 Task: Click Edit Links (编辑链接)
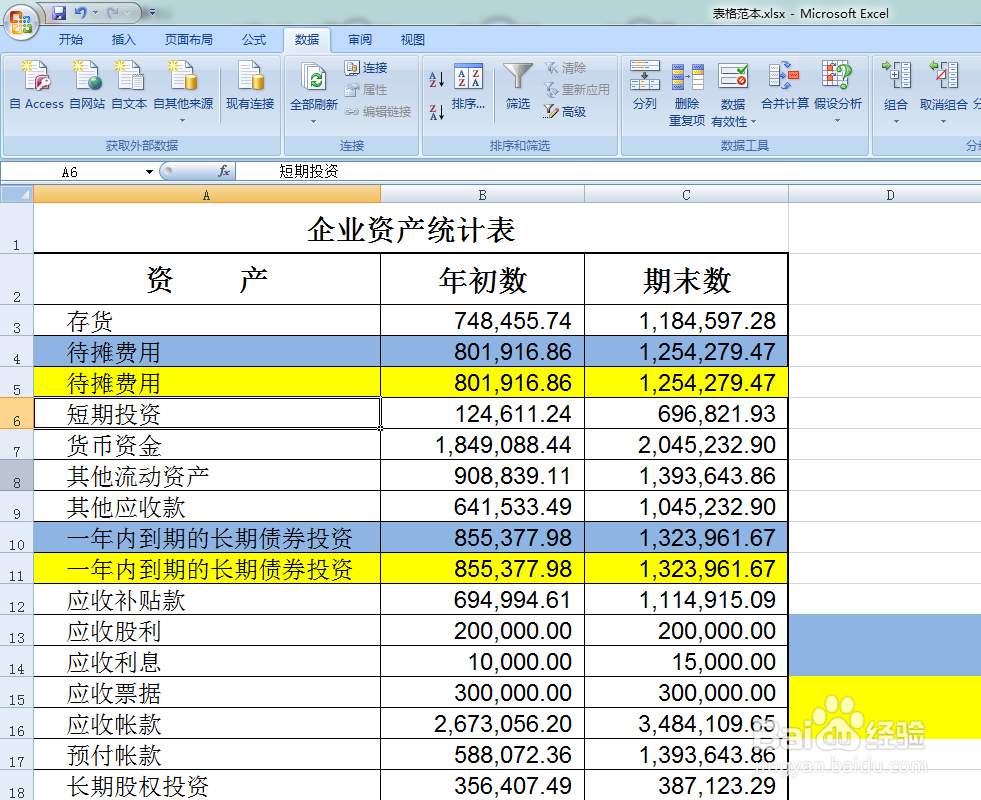[378, 111]
